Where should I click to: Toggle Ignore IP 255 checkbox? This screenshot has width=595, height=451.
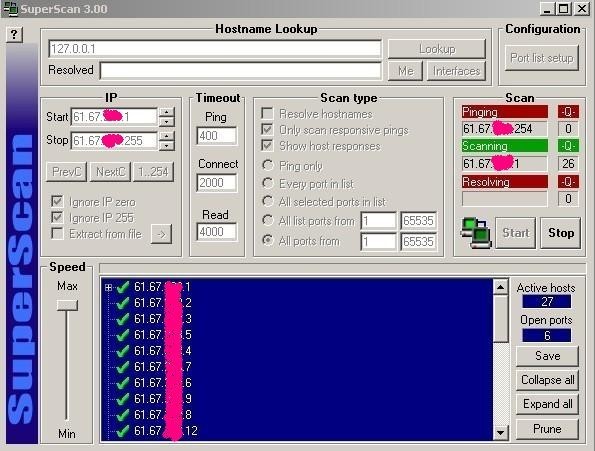57,217
